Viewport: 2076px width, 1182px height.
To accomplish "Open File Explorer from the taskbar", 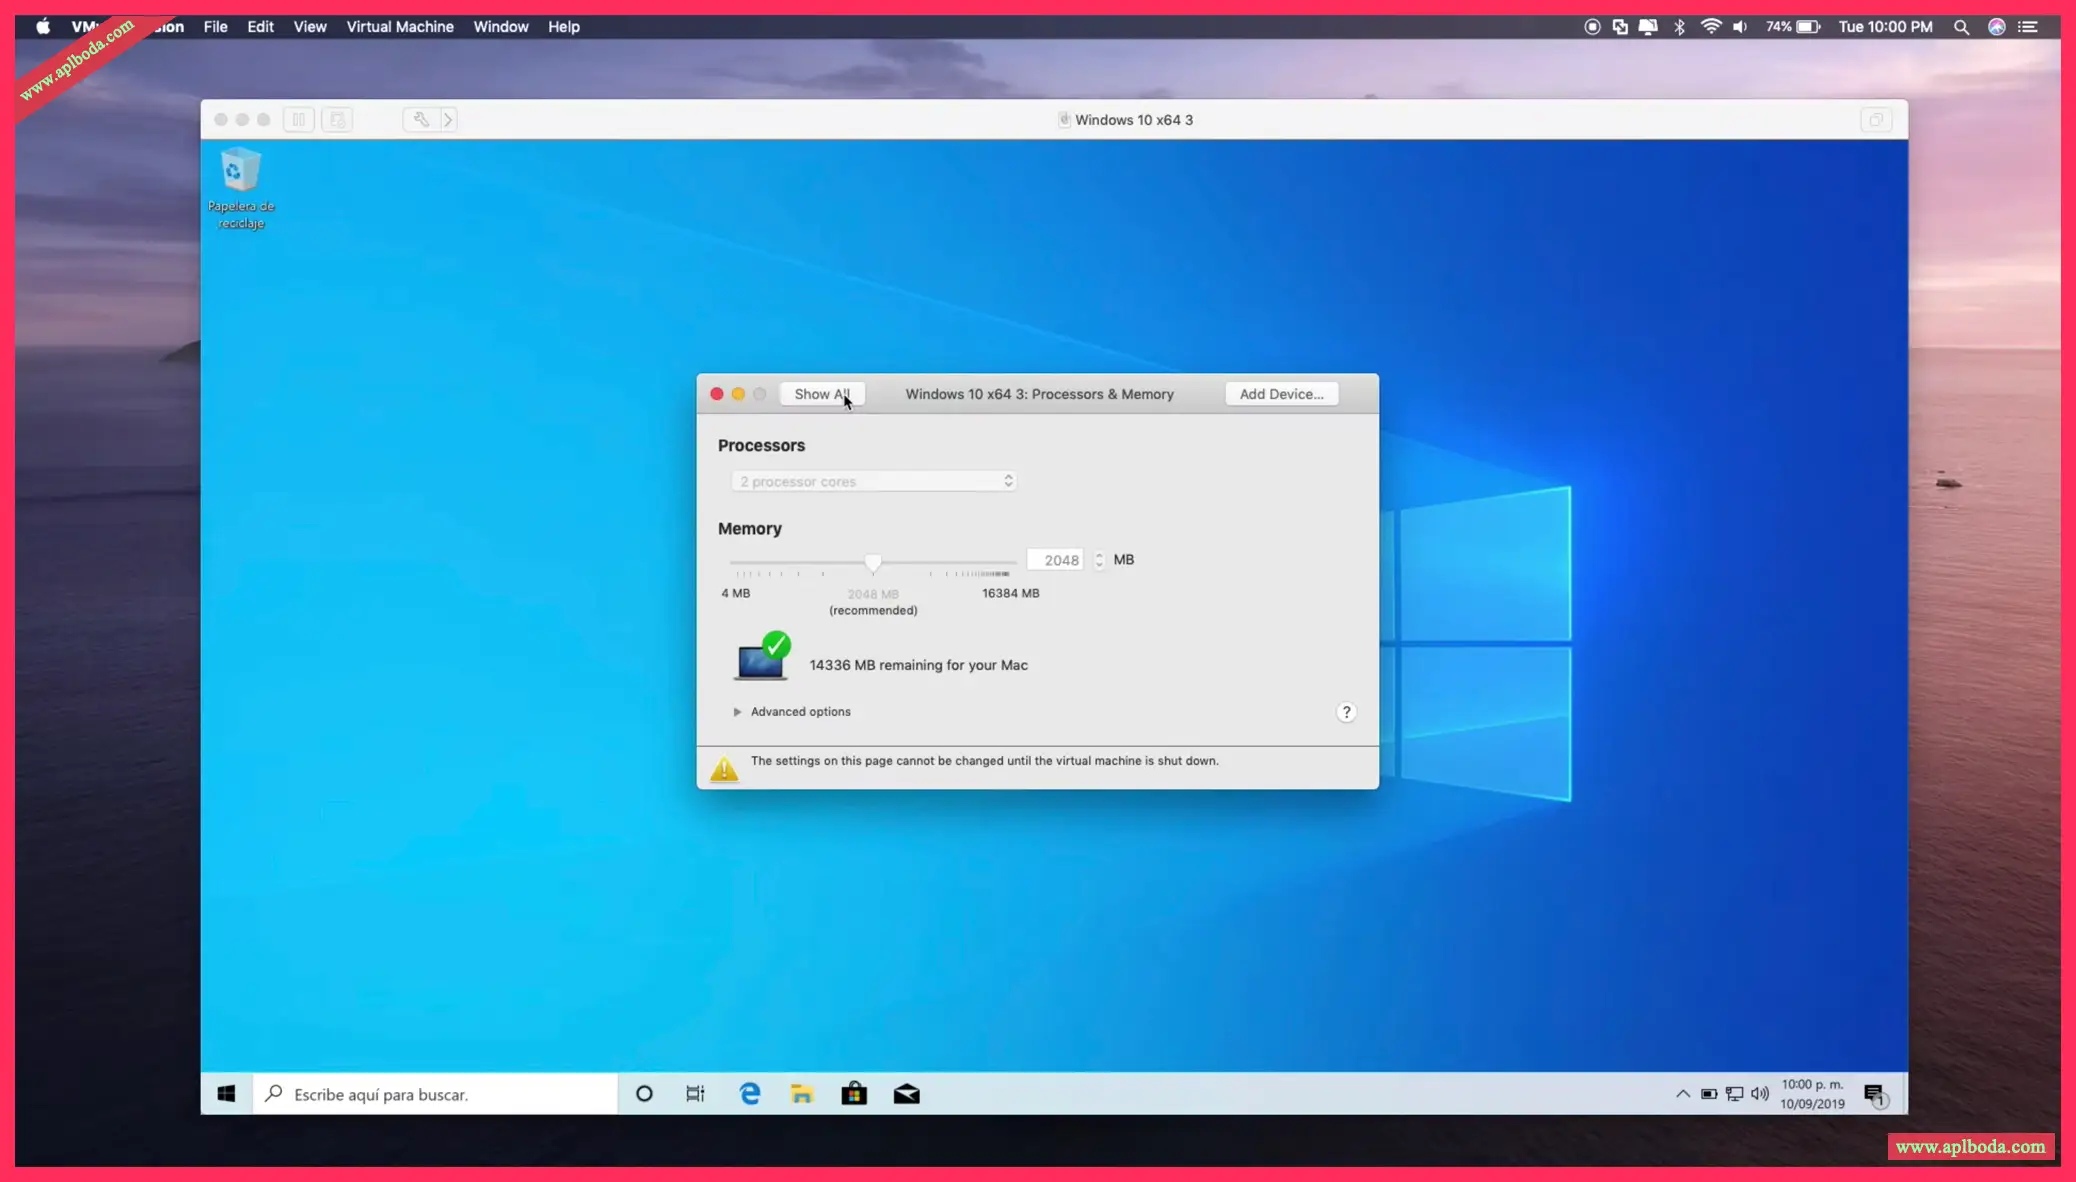I will tap(802, 1094).
